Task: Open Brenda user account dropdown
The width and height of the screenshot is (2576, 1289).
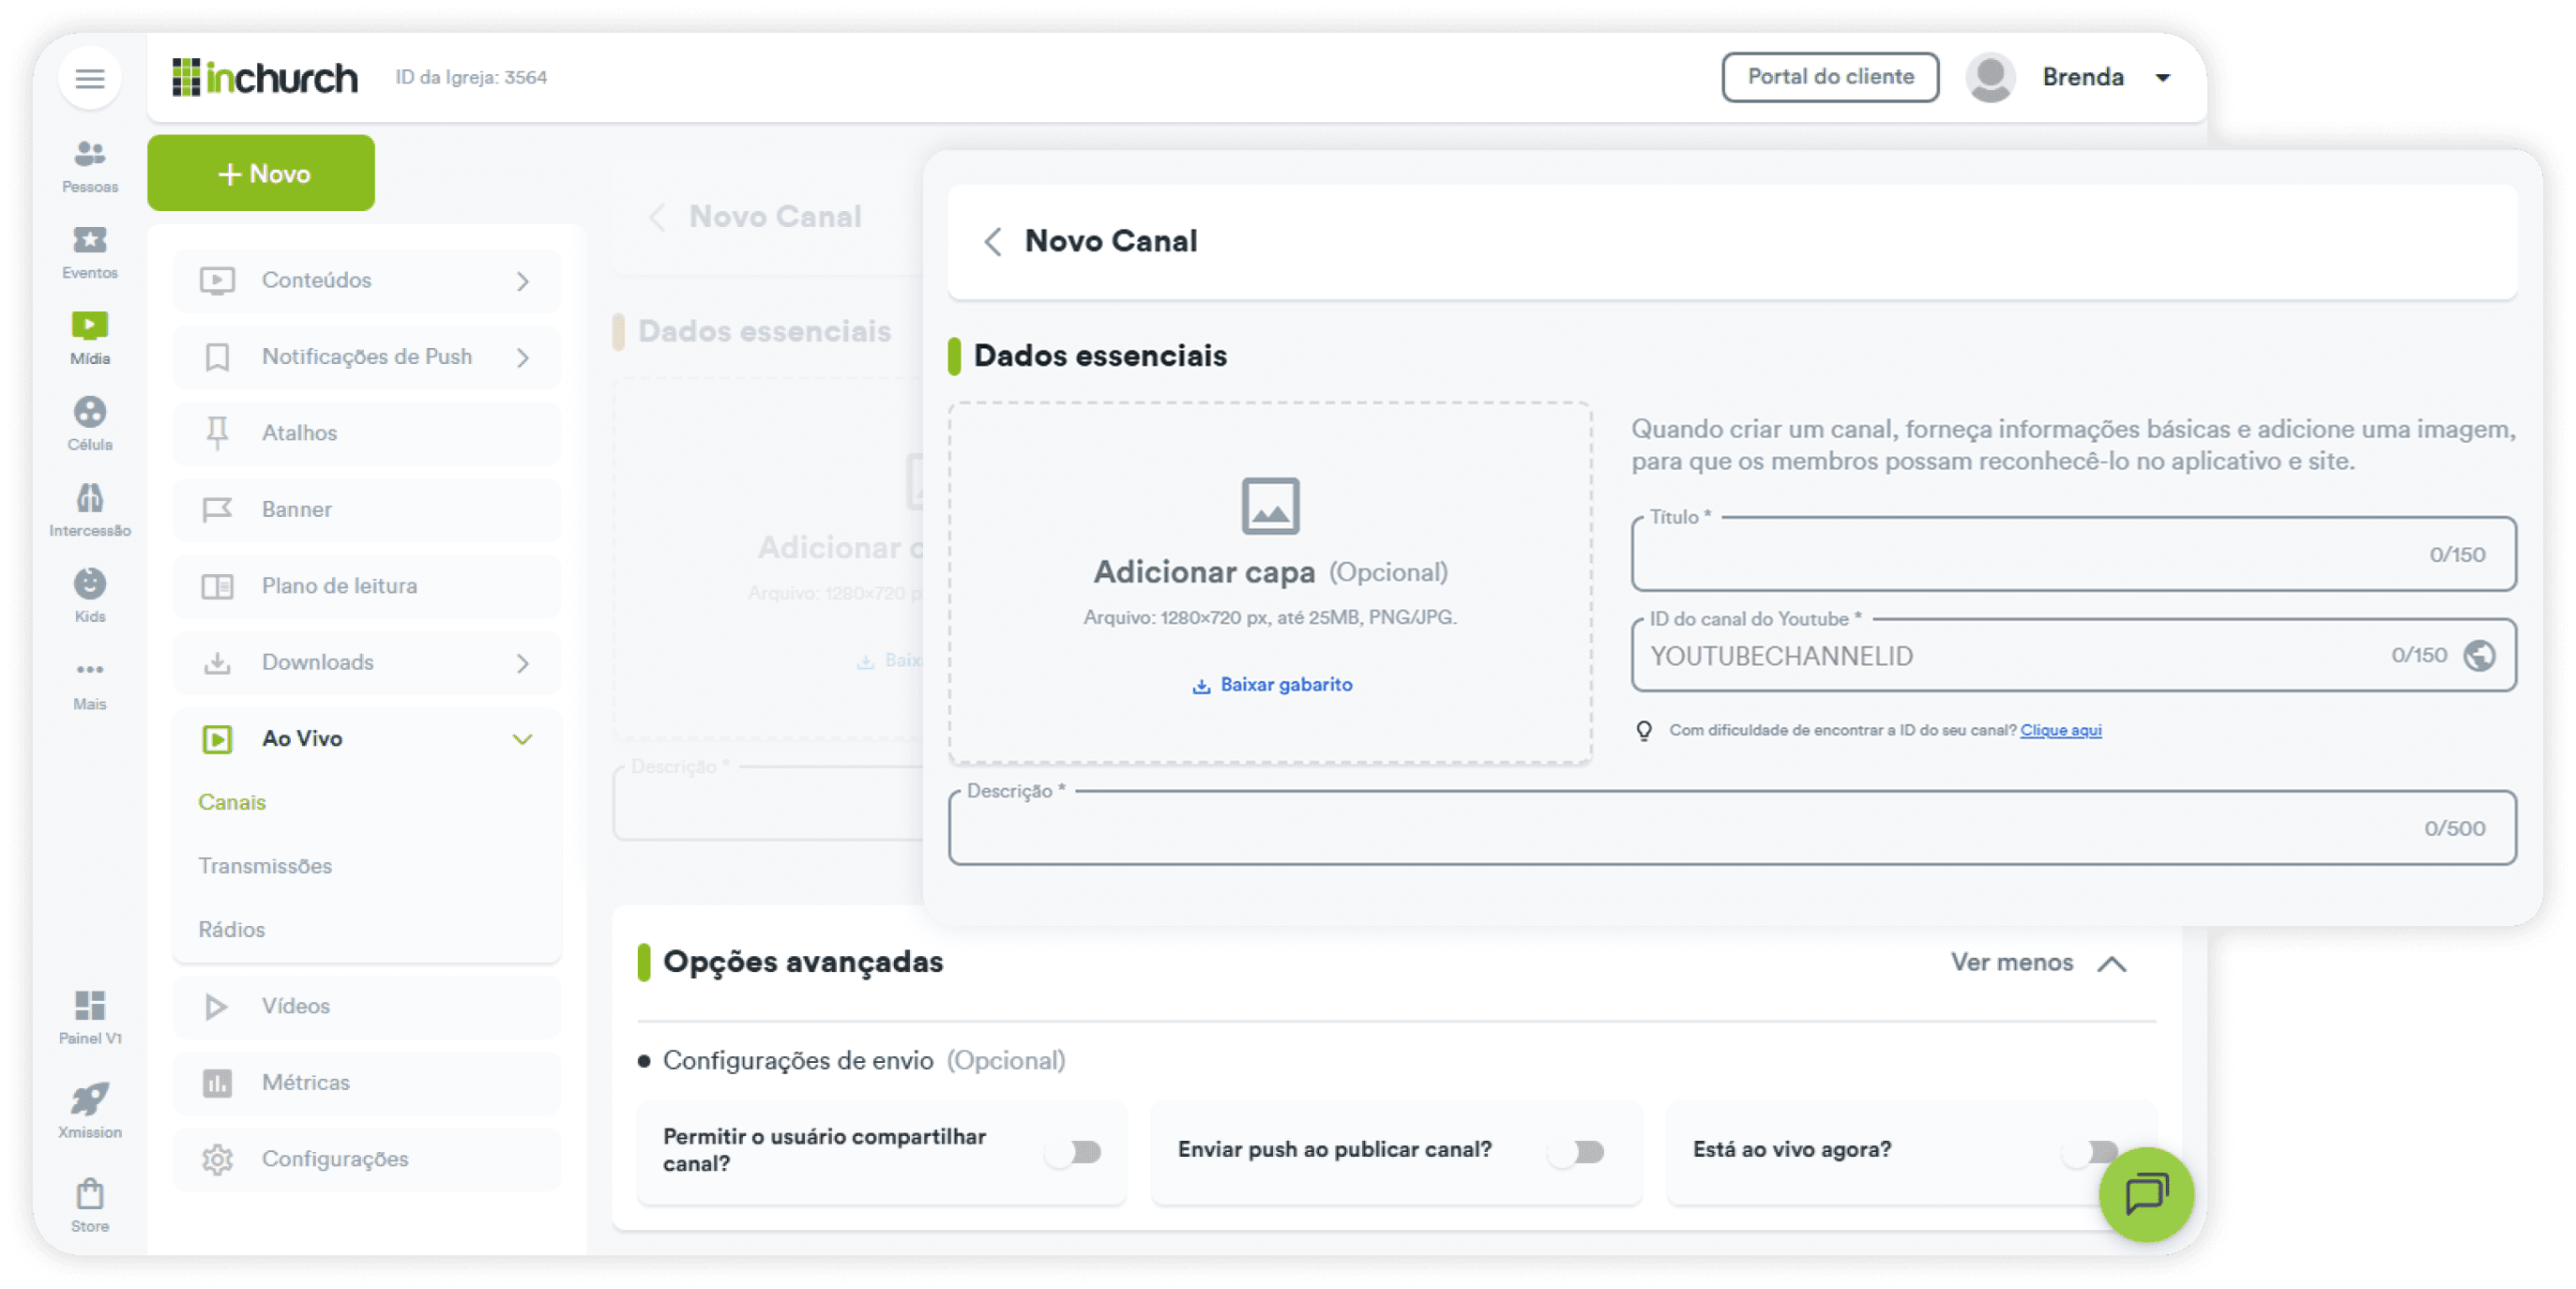Action: pyautogui.click(x=2162, y=78)
